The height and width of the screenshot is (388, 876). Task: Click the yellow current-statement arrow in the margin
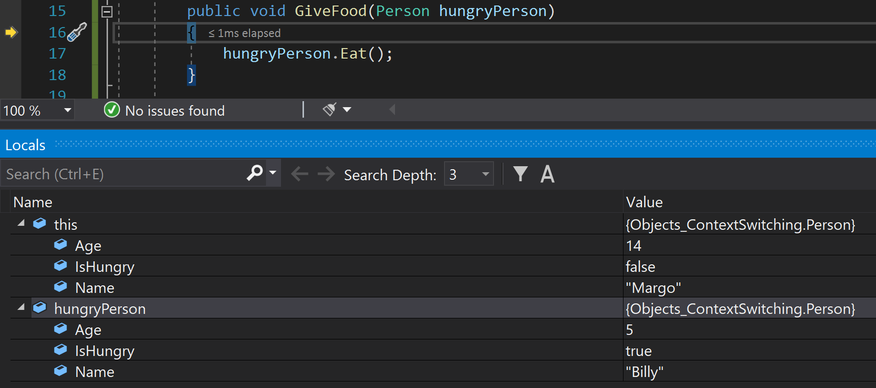point(11,32)
